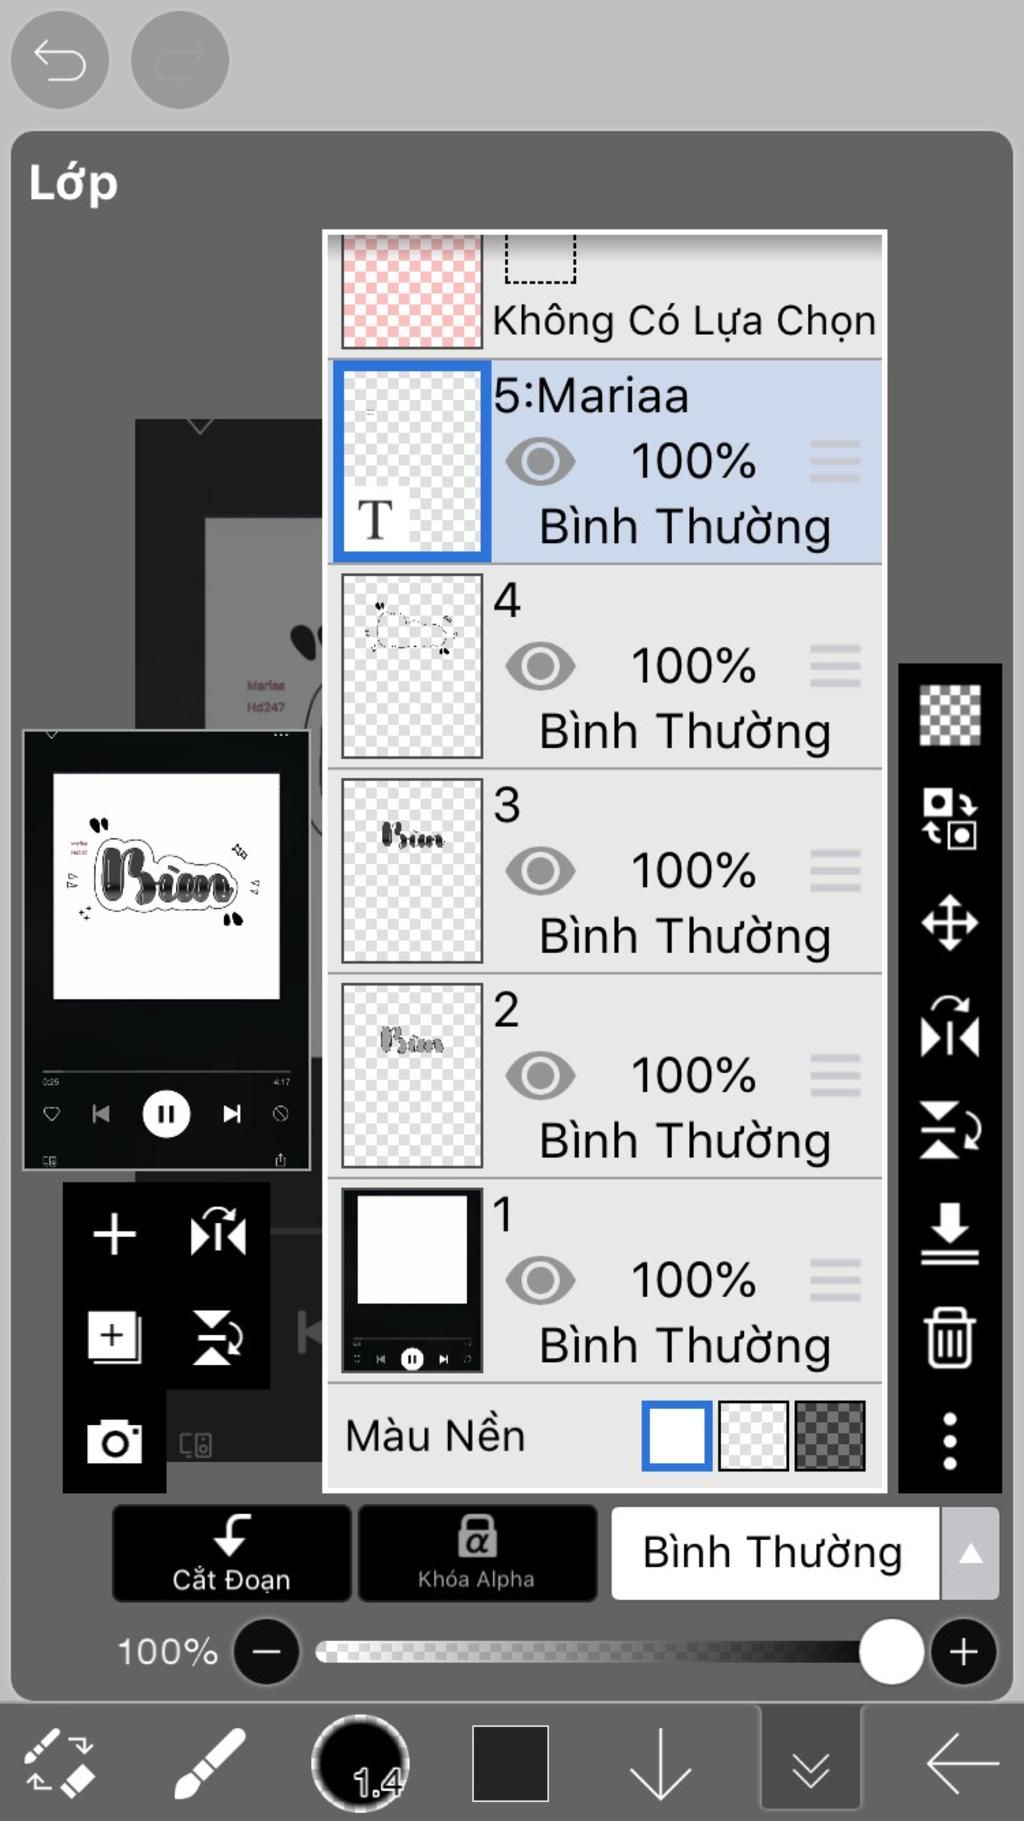Screen dimensions: 1024x1821
Task: Hide layer 5:Mariaa with eye icon
Action: [540, 461]
